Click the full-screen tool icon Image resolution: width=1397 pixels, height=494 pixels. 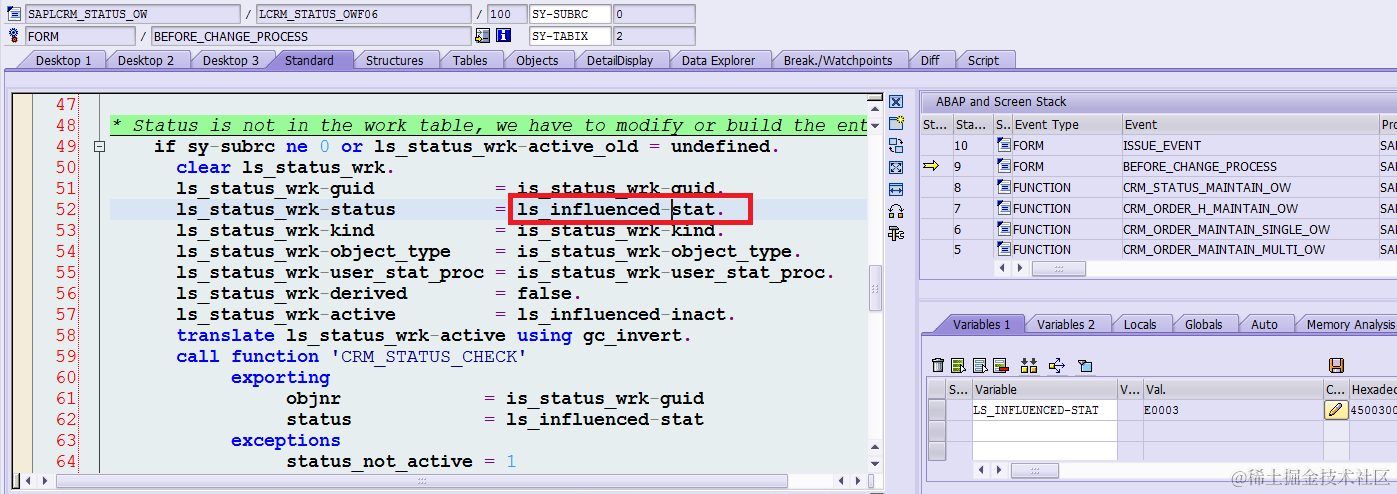pos(896,168)
